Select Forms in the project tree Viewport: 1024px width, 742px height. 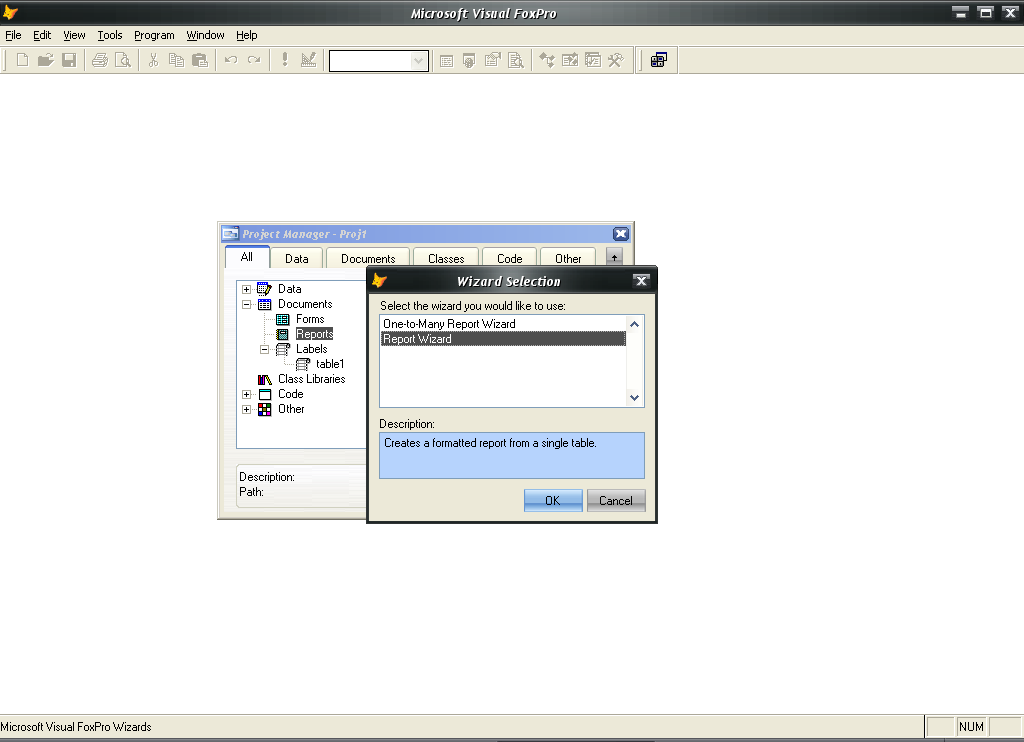click(x=310, y=319)
